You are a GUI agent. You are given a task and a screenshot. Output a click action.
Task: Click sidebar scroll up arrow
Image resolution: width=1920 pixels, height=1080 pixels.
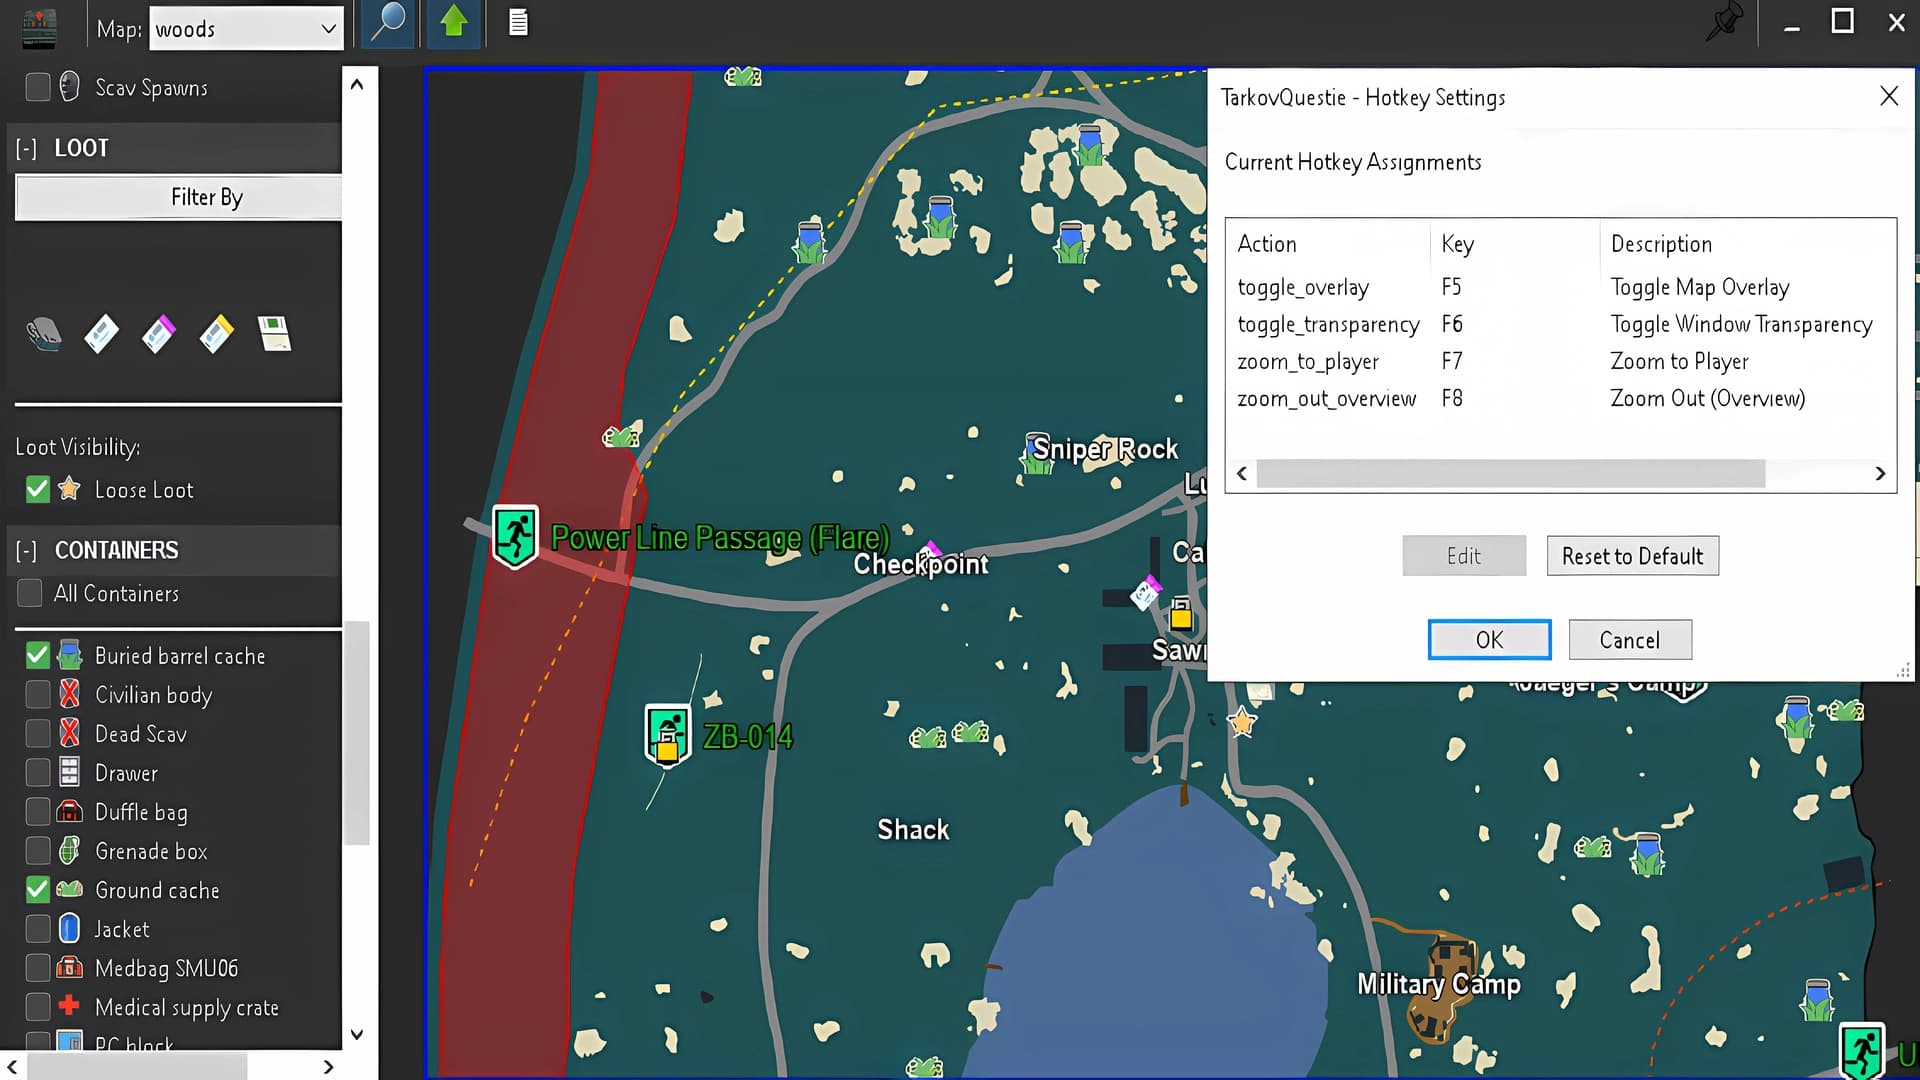point(357,85)
